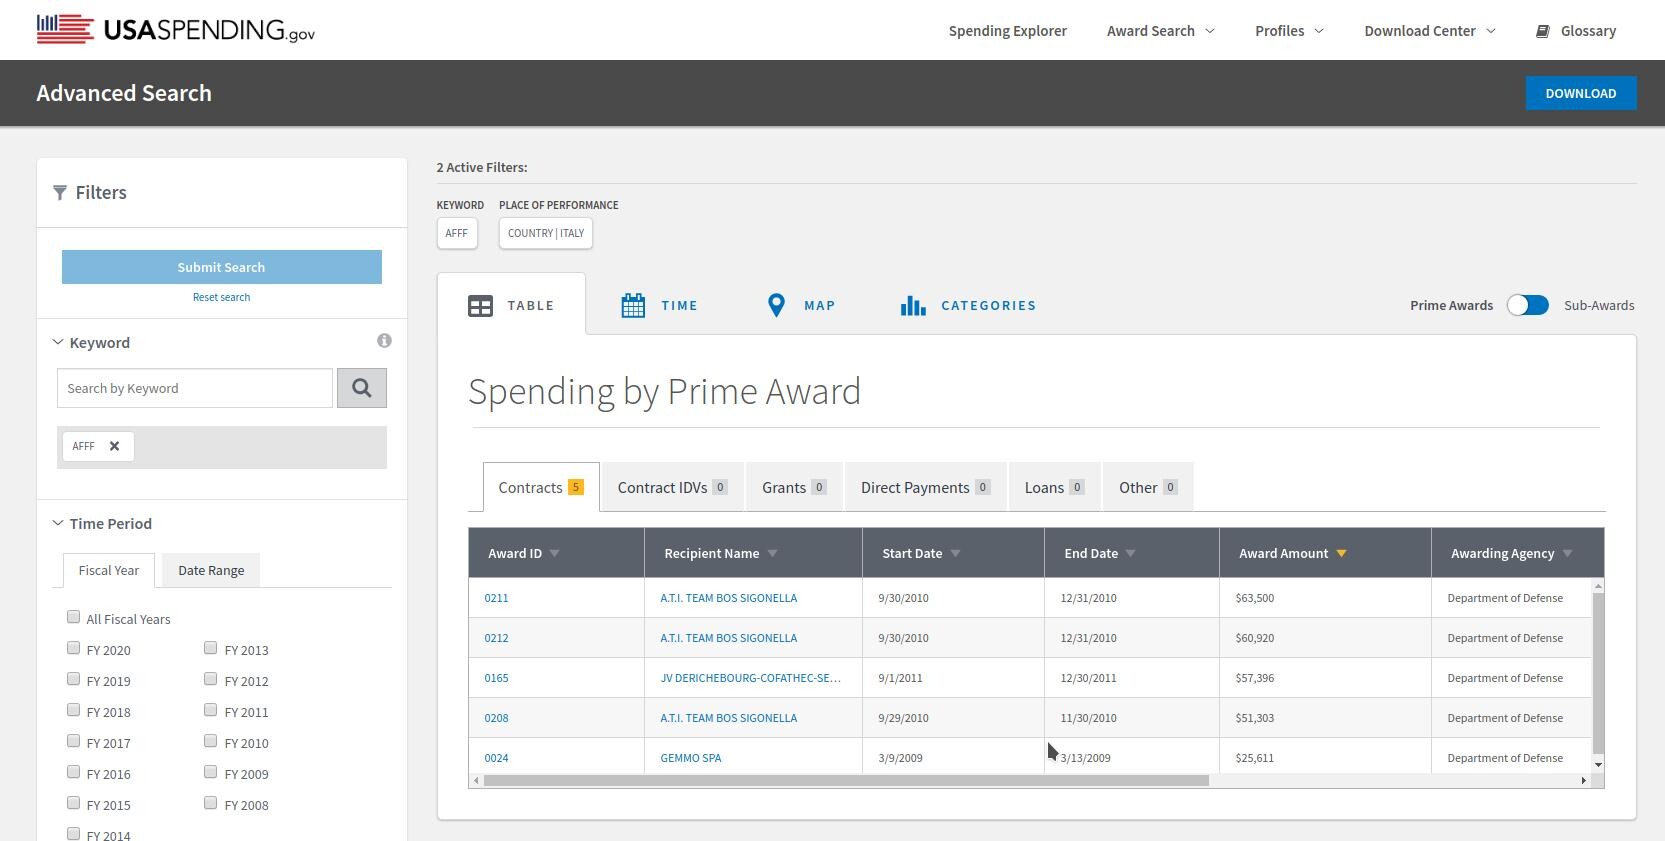Open award ID 0211 link
The width and height of the screenshot is (1665, 841).
(x=496, y=598)
